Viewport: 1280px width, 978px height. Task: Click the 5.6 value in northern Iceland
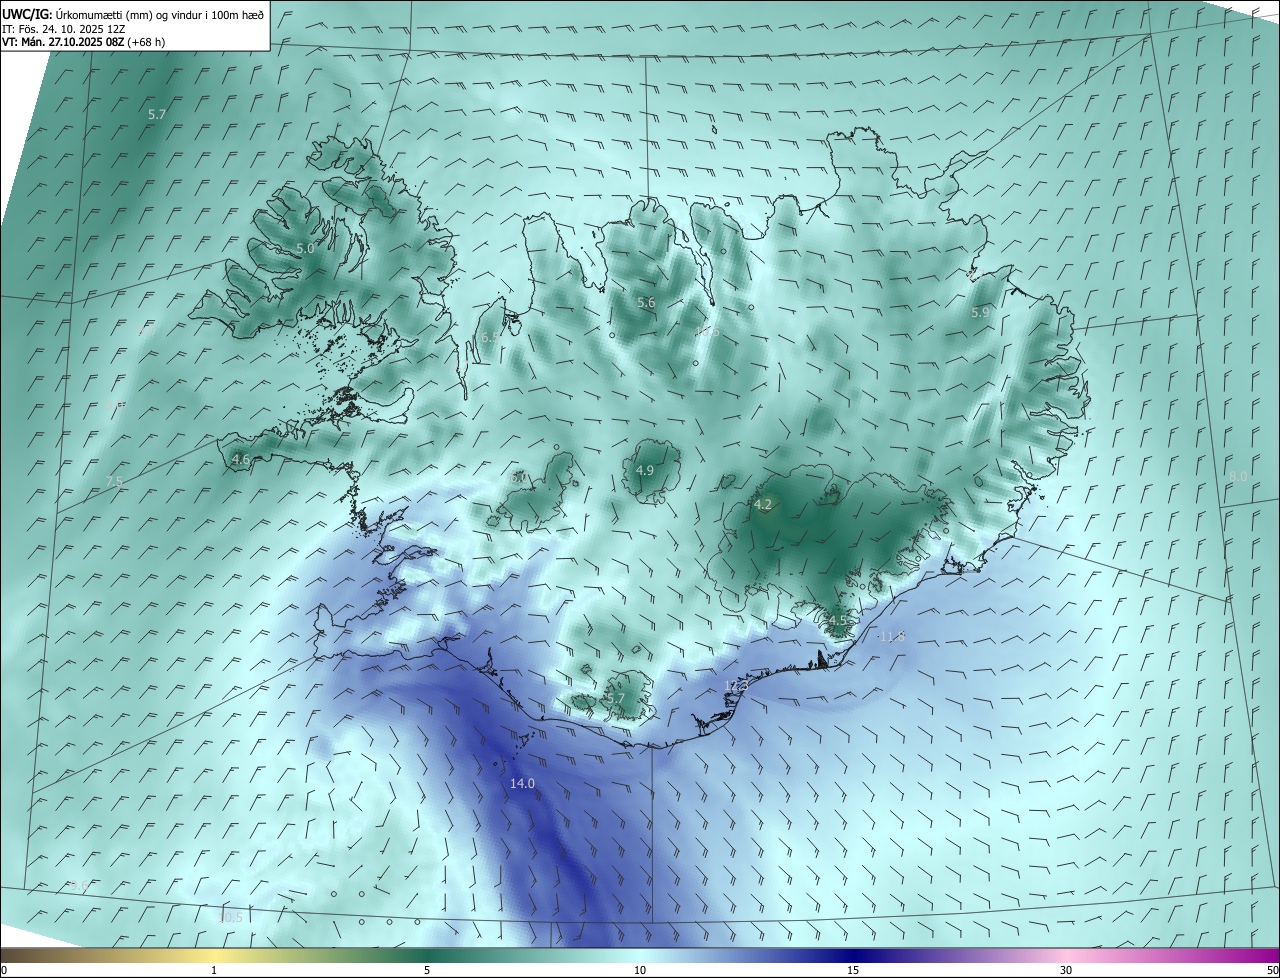646,302
